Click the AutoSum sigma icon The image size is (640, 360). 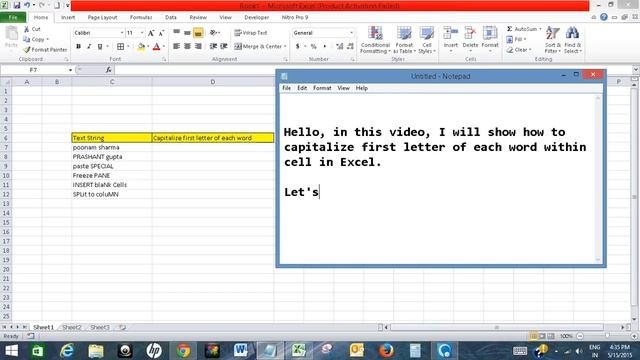click(x=509, y=29)
